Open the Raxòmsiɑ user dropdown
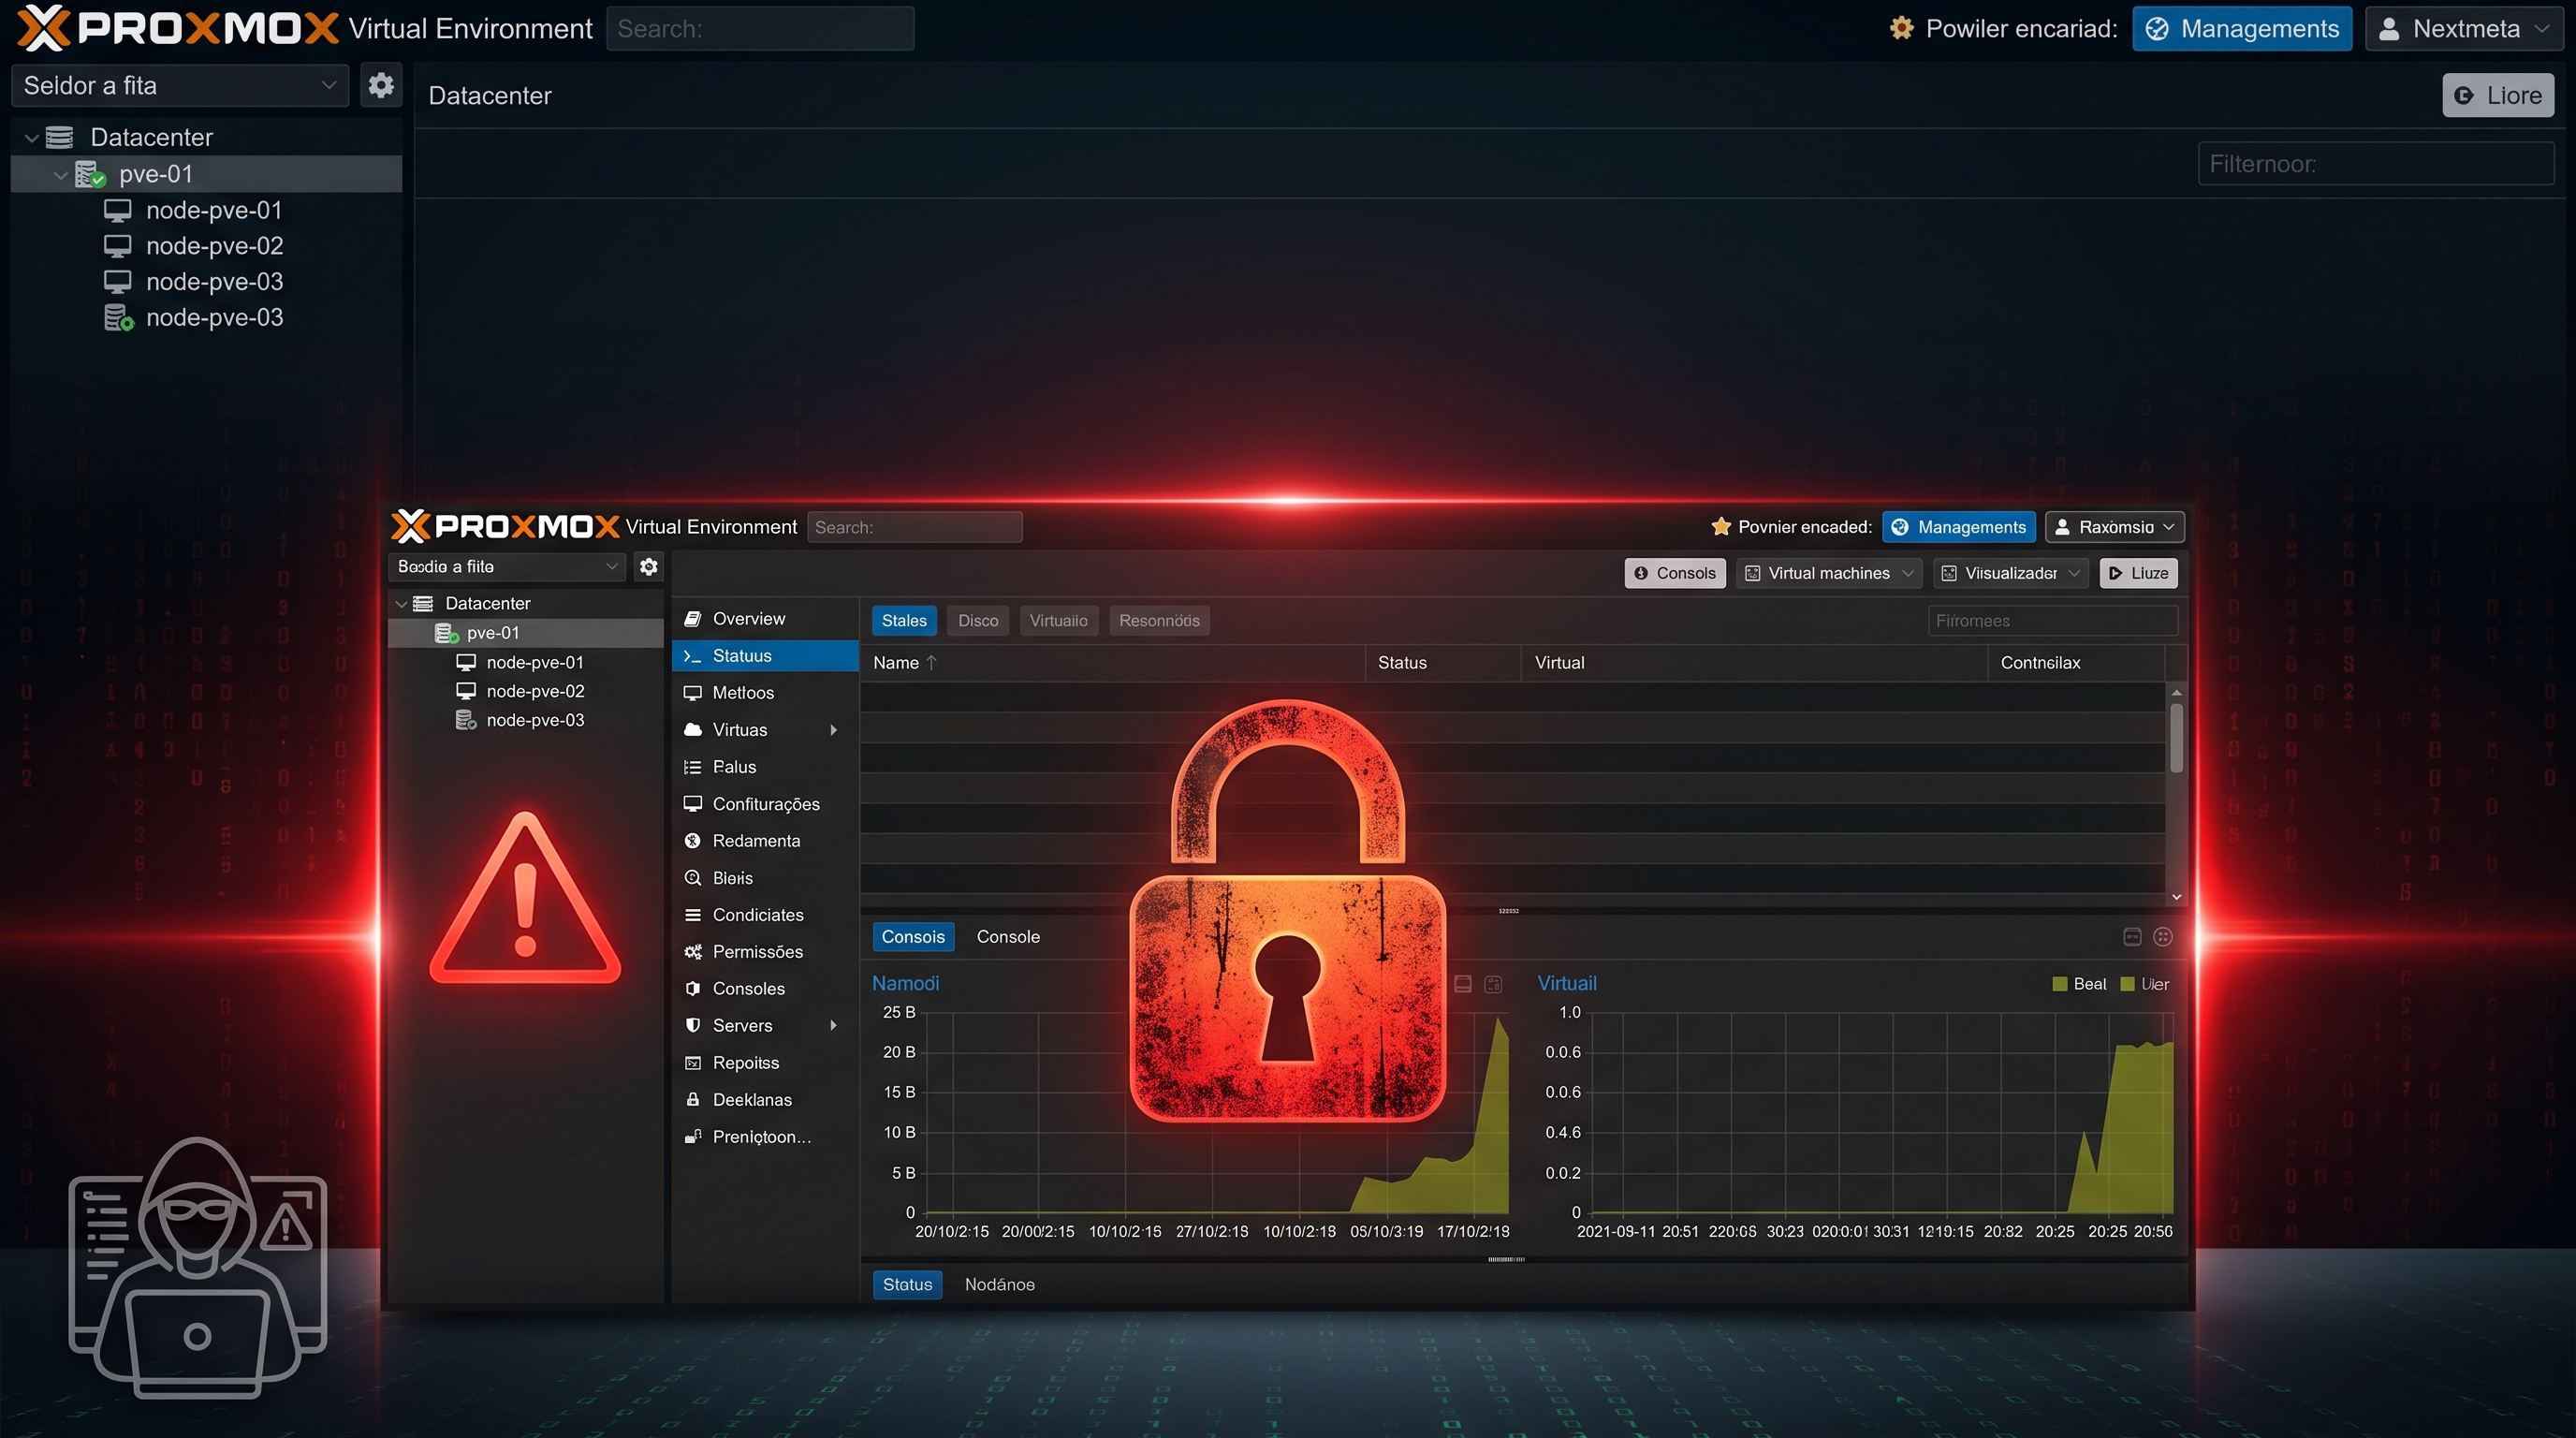Screen dimensions: 2576x1438 [2114, 527]
